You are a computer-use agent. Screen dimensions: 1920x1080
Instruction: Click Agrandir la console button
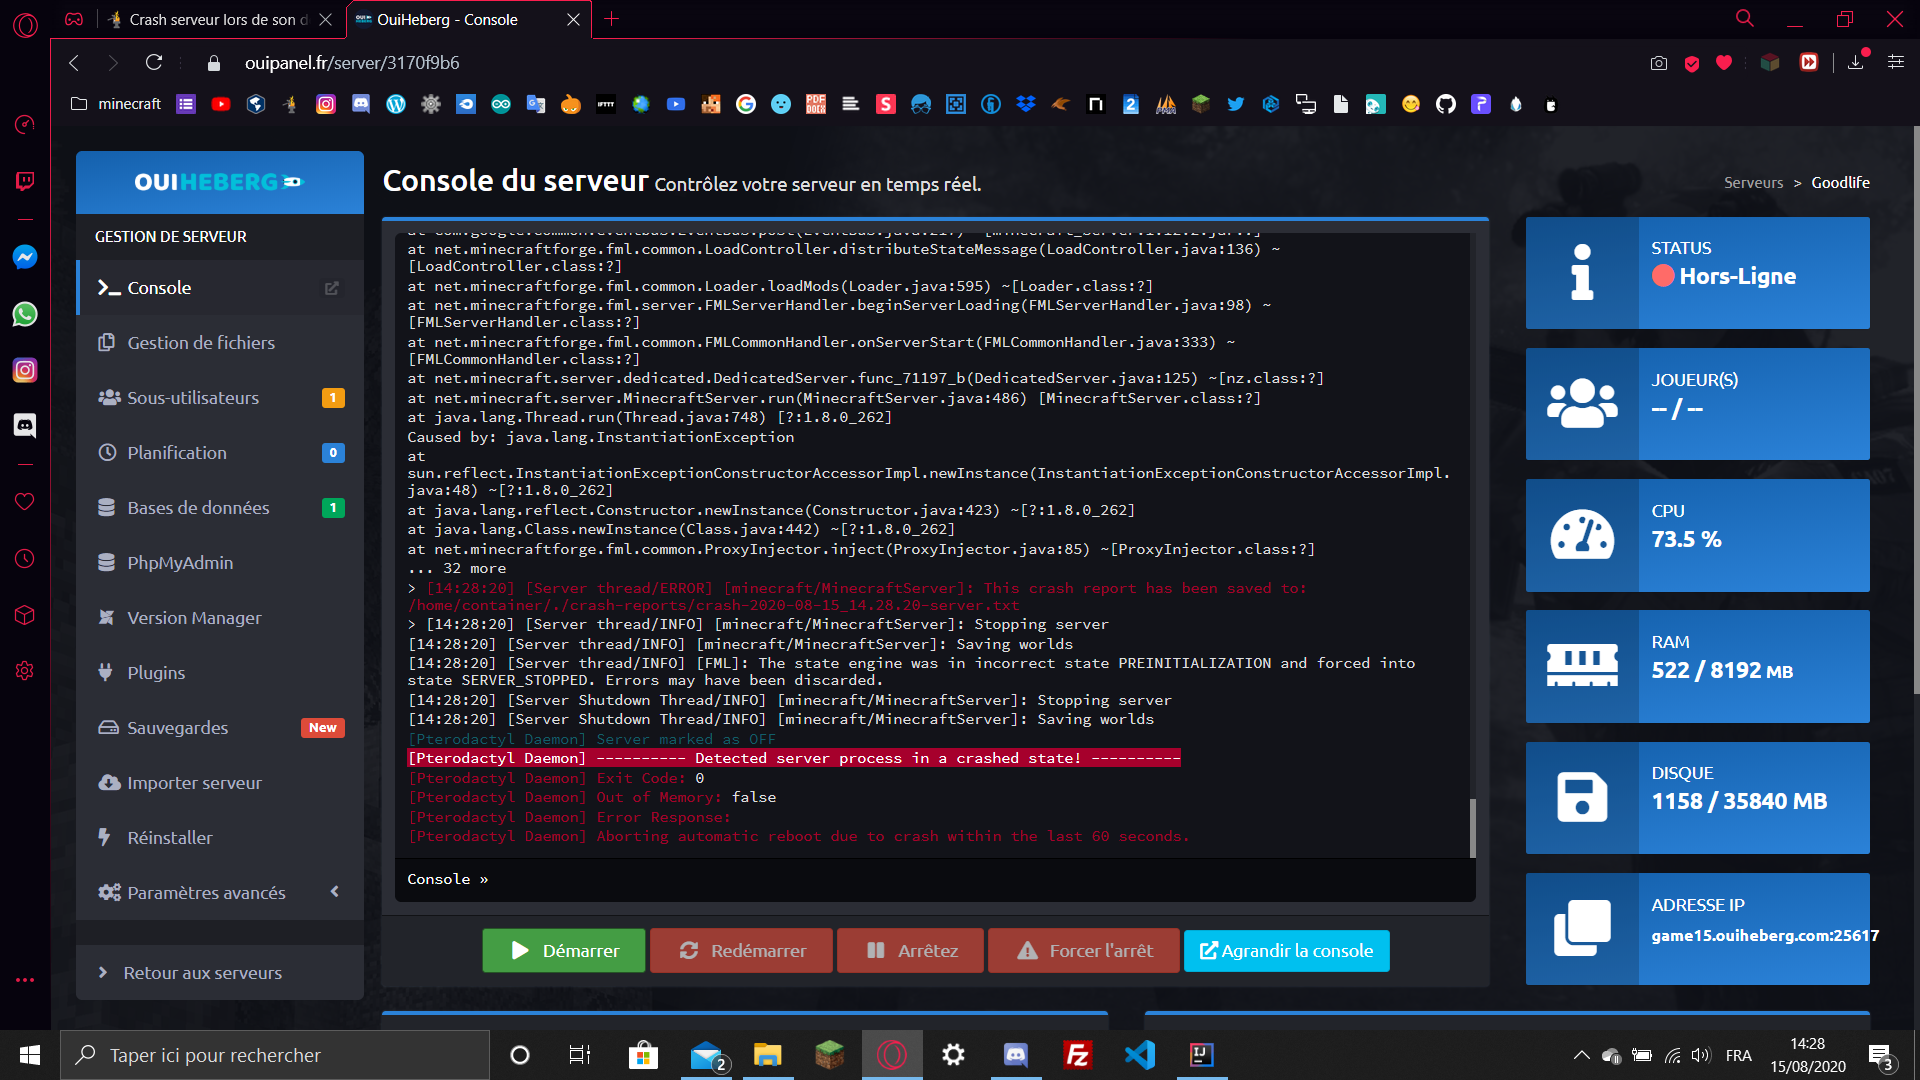pyautogui.click(x=1286, y=951)
